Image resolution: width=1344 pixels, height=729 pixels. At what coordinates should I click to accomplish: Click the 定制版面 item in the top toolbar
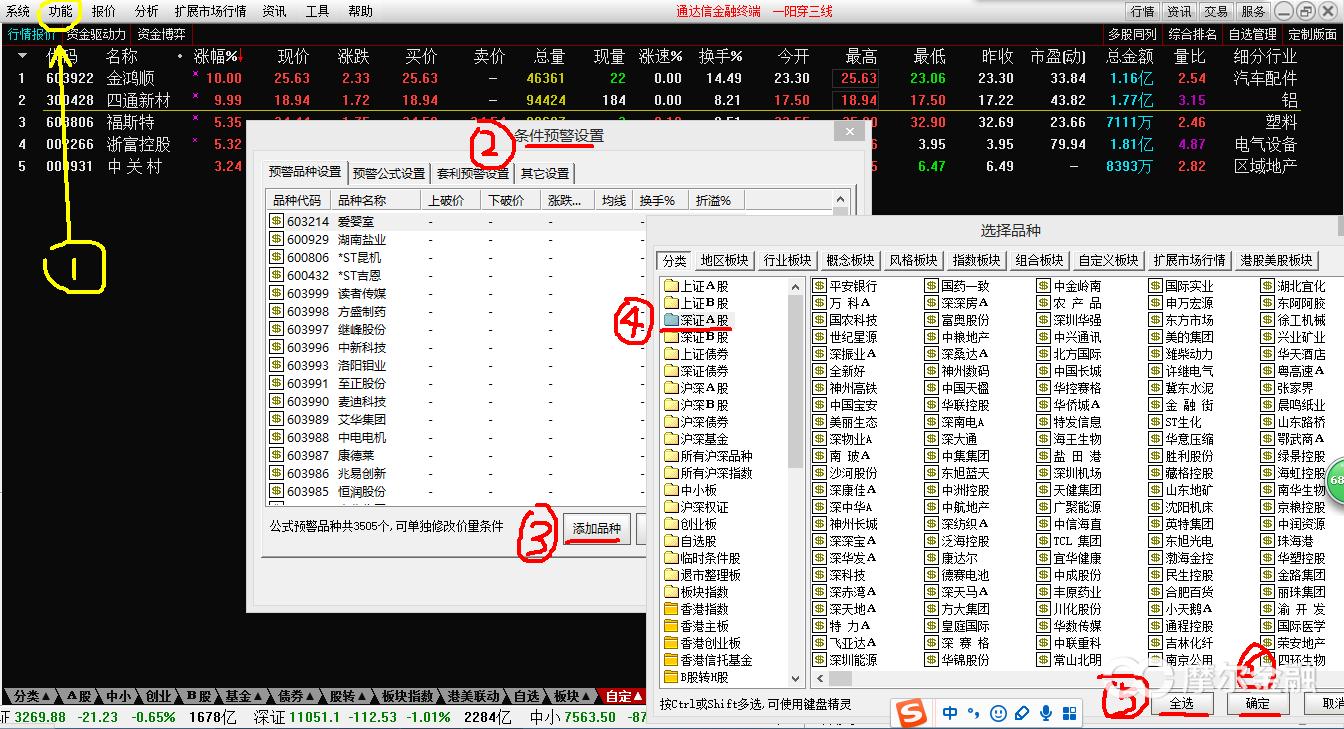pos(1314,33)
